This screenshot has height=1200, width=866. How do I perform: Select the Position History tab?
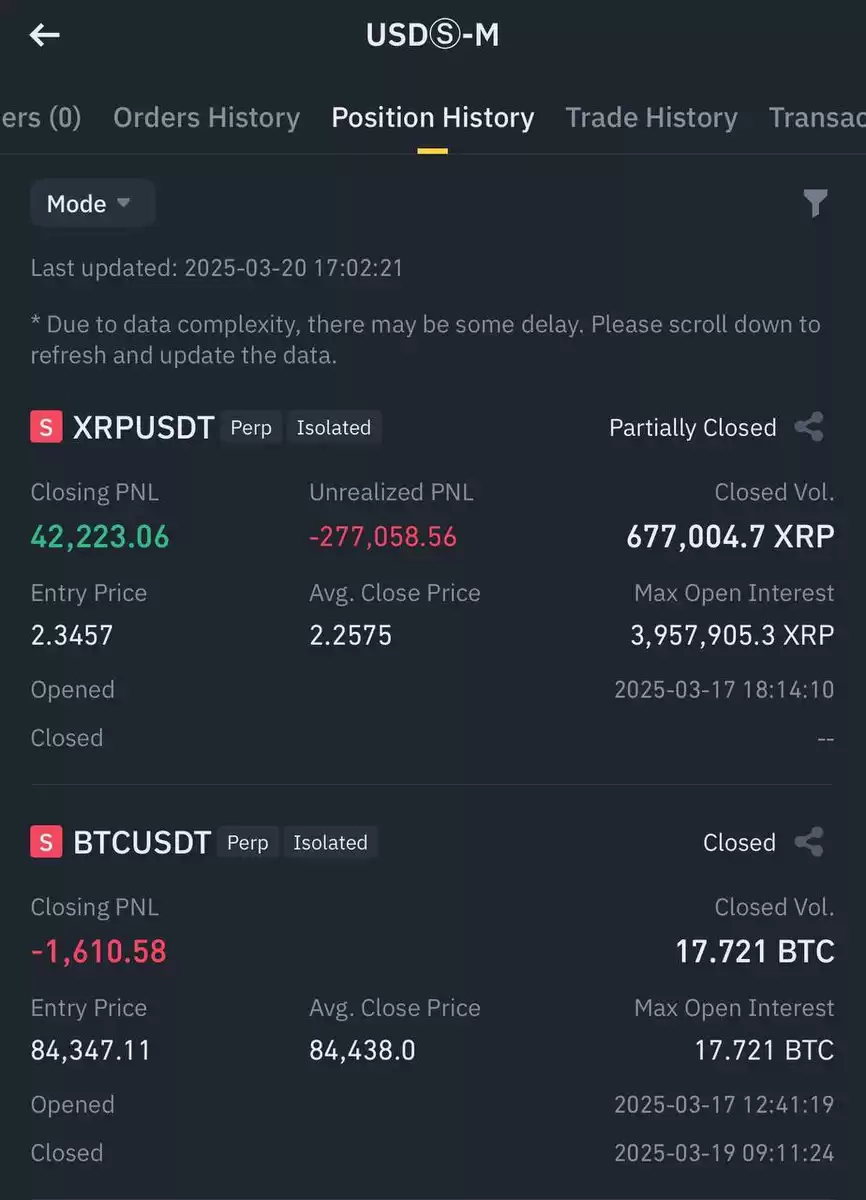(x=432, y=117)
